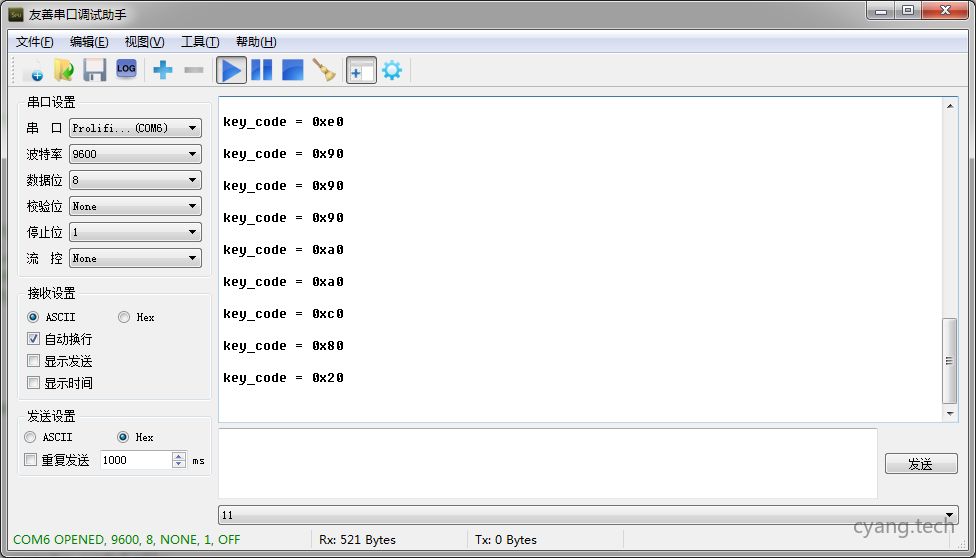The image size is (976, 558).
Task: Click the open folder icon
Action: coord(64,70)
